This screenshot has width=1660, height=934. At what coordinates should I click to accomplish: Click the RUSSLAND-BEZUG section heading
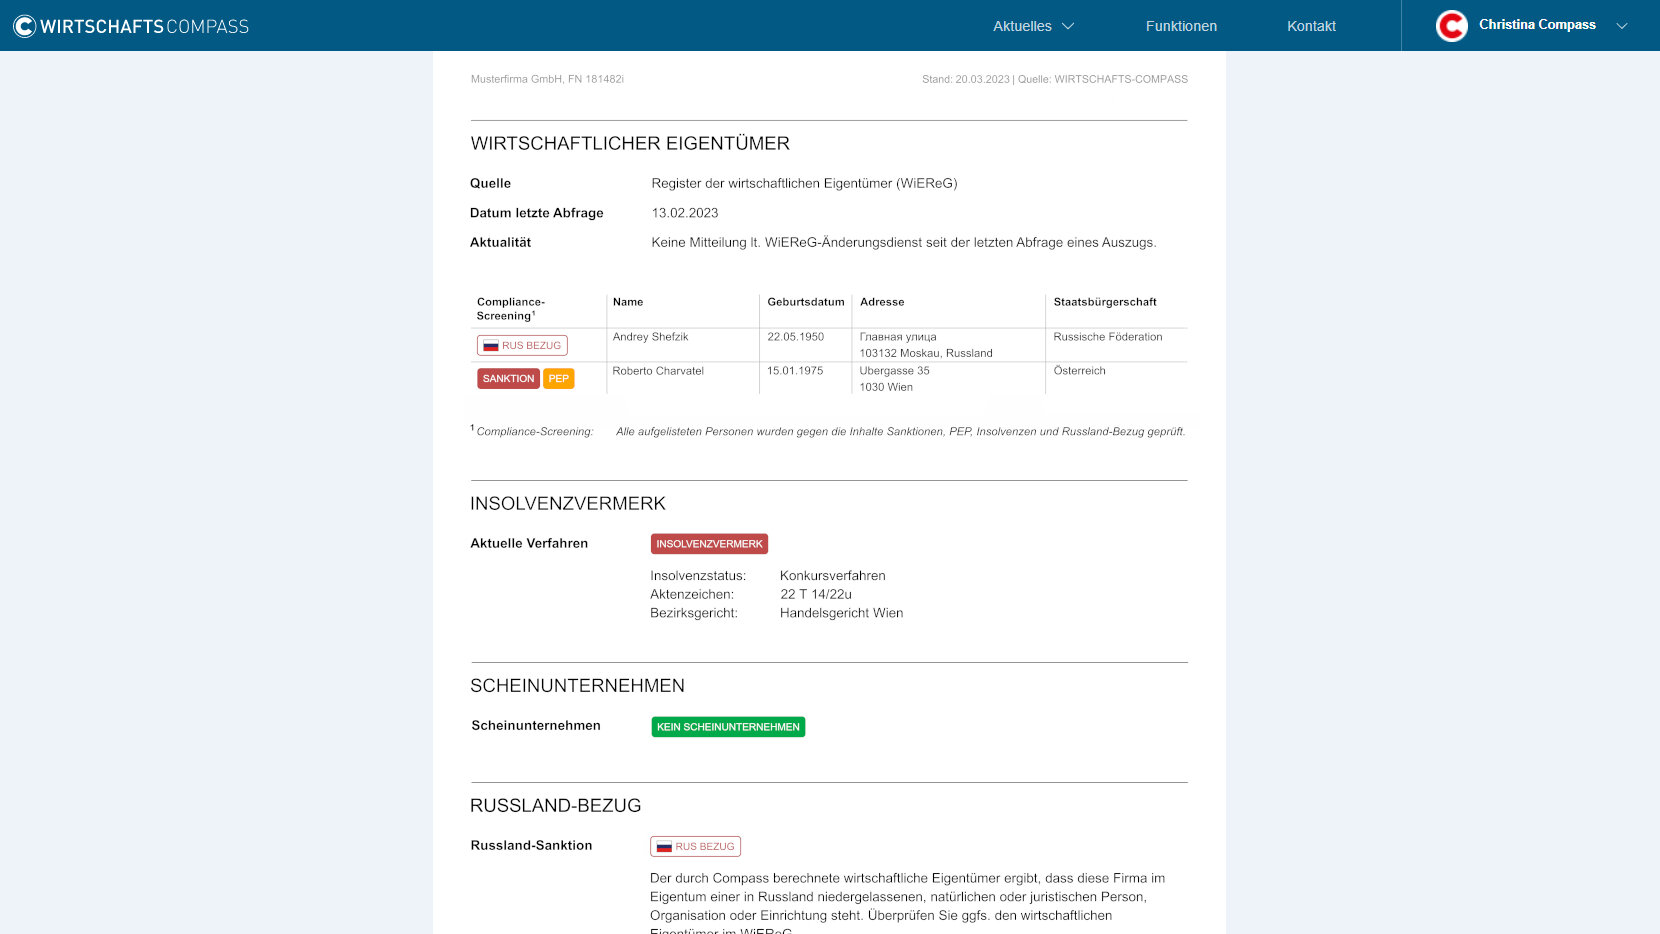[556, 806]
